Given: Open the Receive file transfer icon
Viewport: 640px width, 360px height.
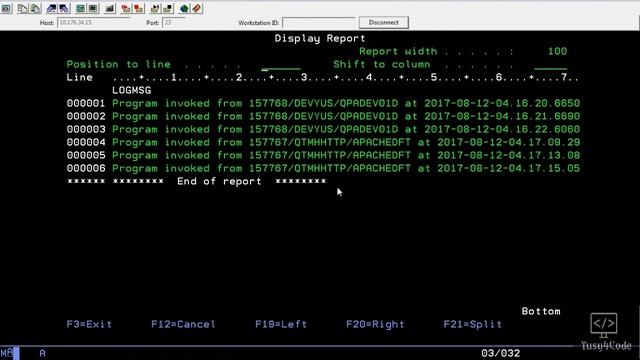Looking at the screenshot, I should (x=64, y=8).
